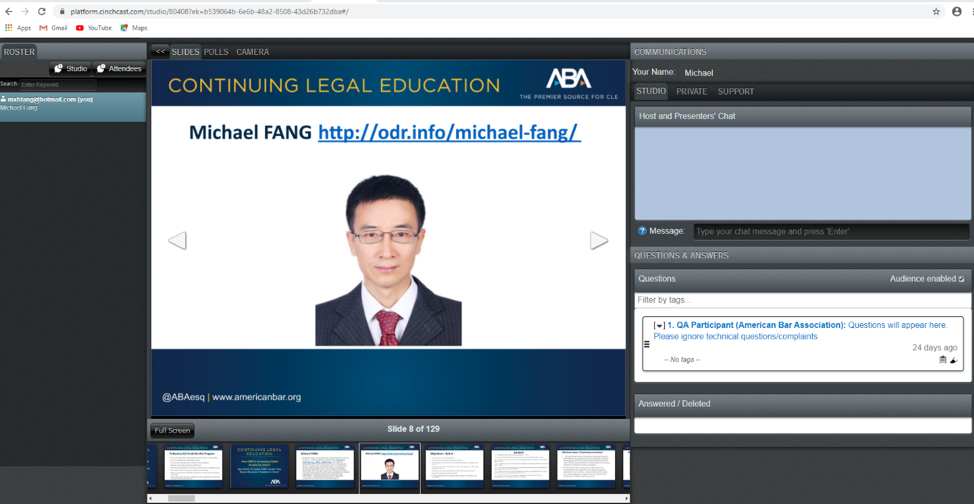Click the roster Search keyword field
Image resolution: width=974 pixels, height=504 pixels.
58,85
